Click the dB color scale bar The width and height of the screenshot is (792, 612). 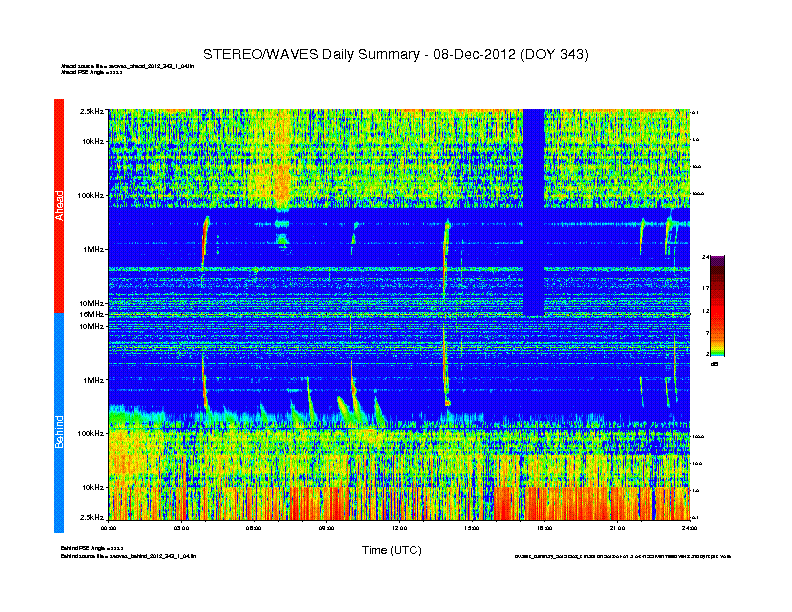click(717, 306)
